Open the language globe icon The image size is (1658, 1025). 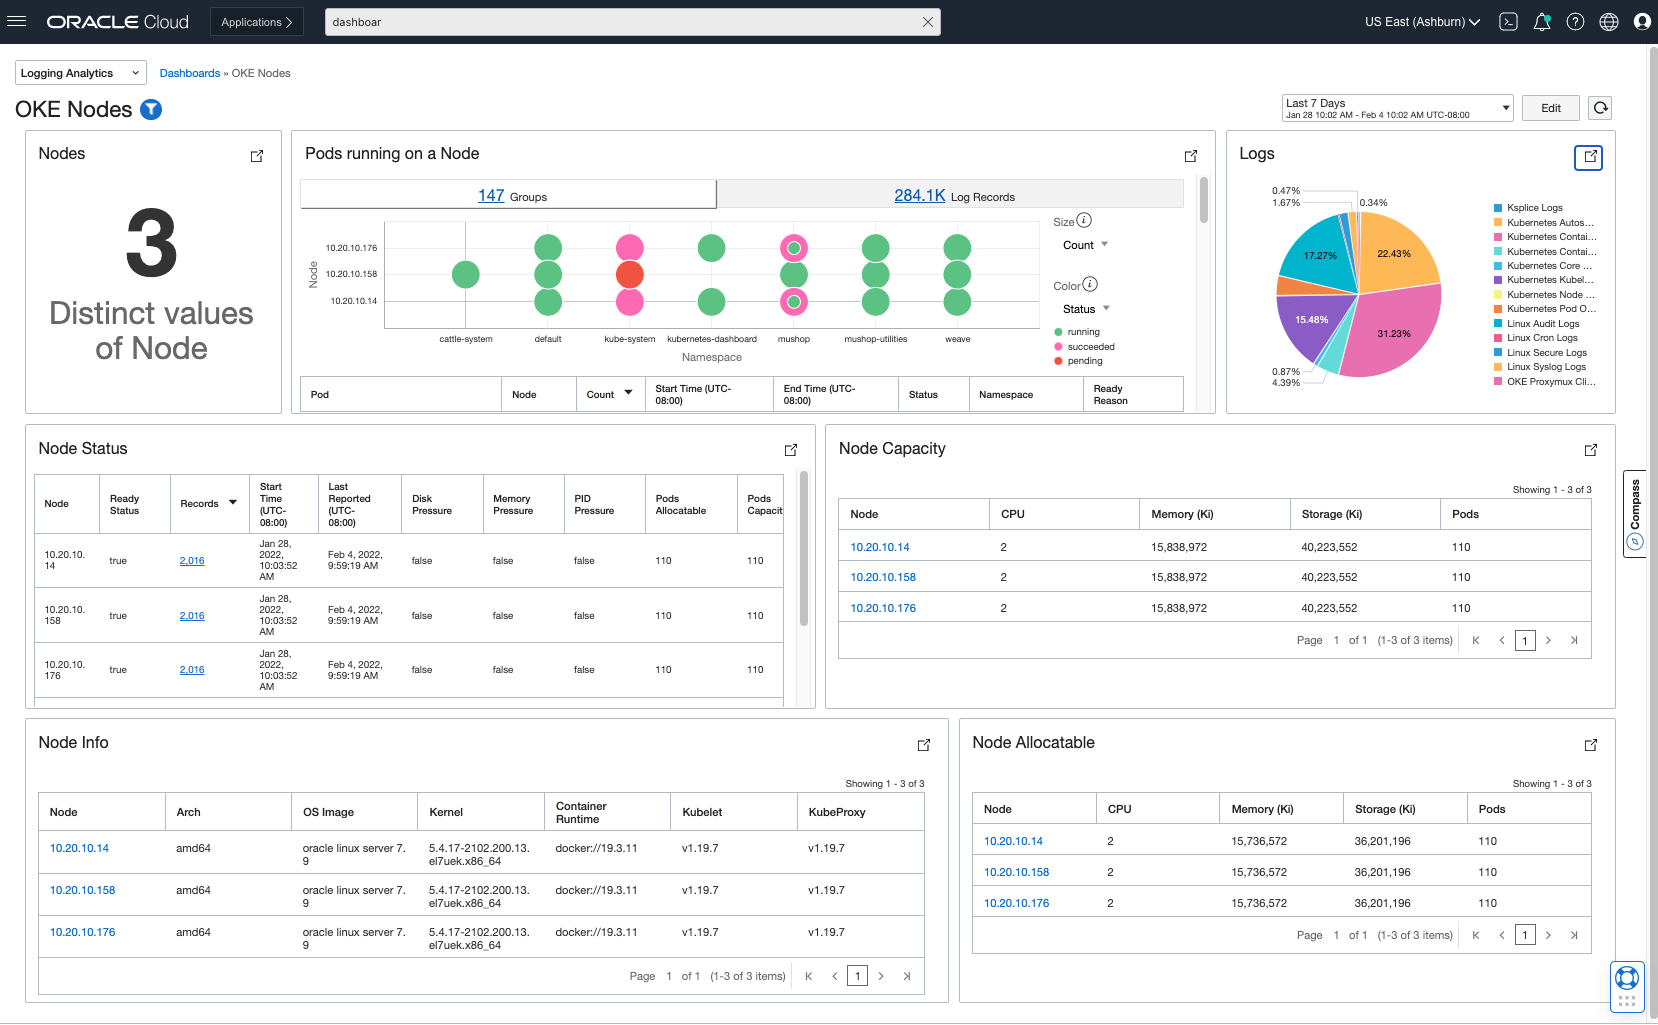1608,22
